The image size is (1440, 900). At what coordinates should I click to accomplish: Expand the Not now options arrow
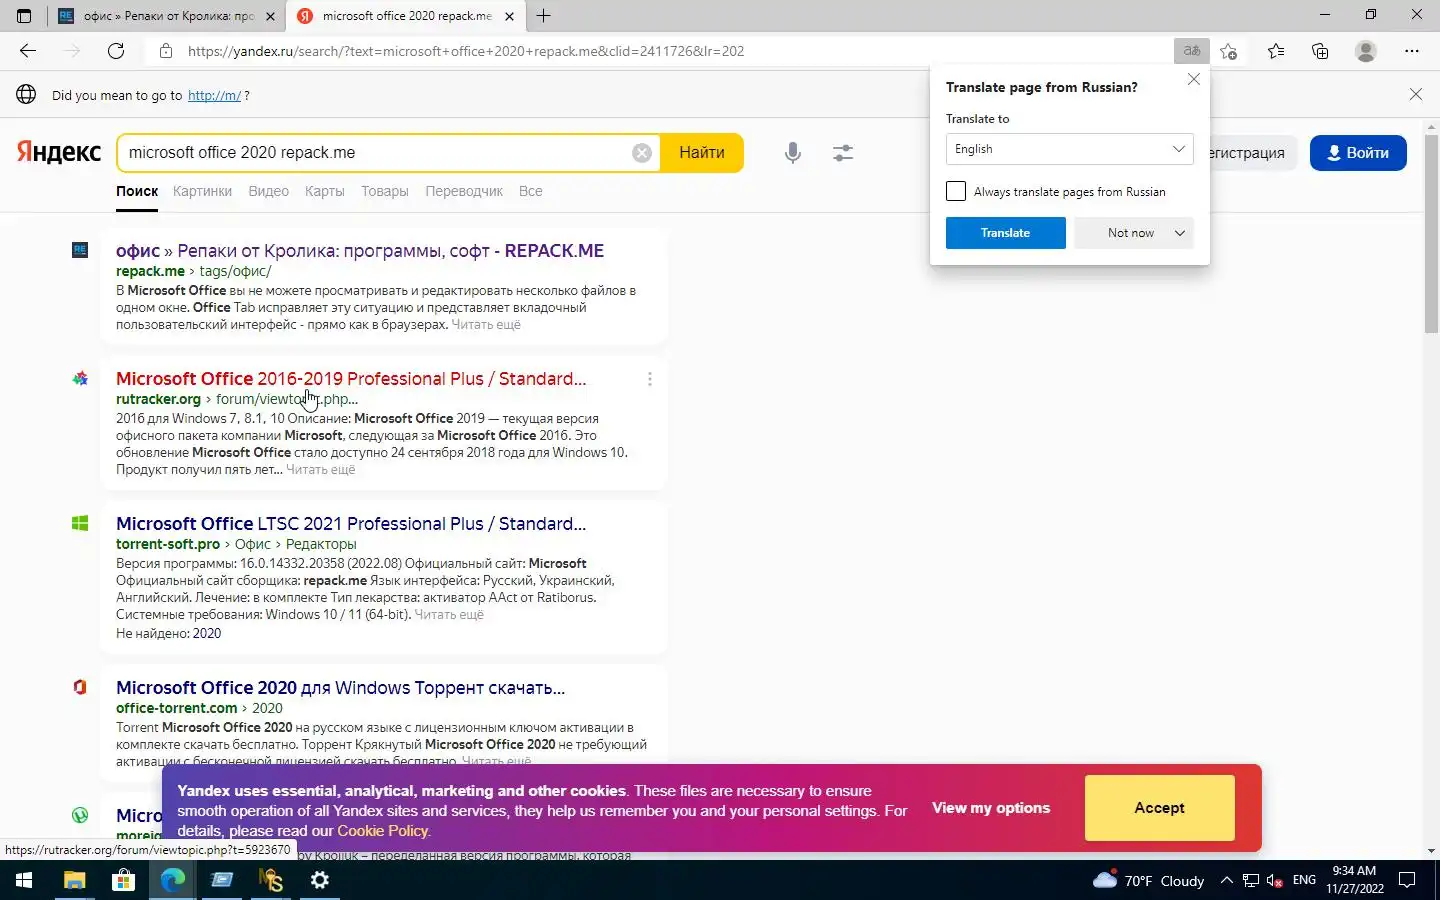pos(1180,233)
